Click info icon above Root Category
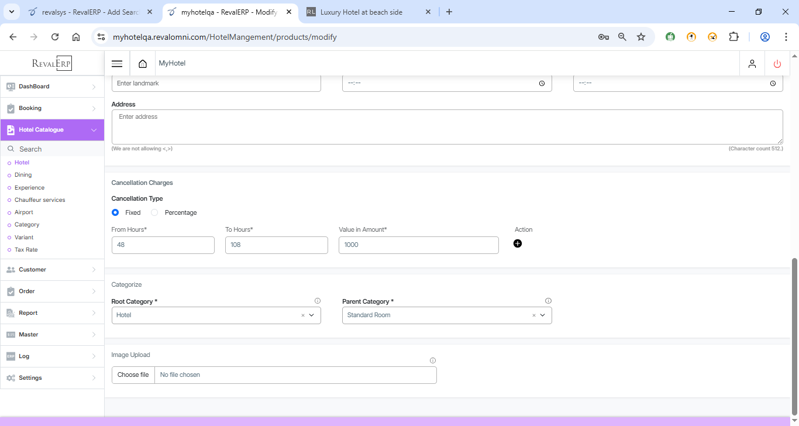The image size is (799, 426). (x=318, y=301)
